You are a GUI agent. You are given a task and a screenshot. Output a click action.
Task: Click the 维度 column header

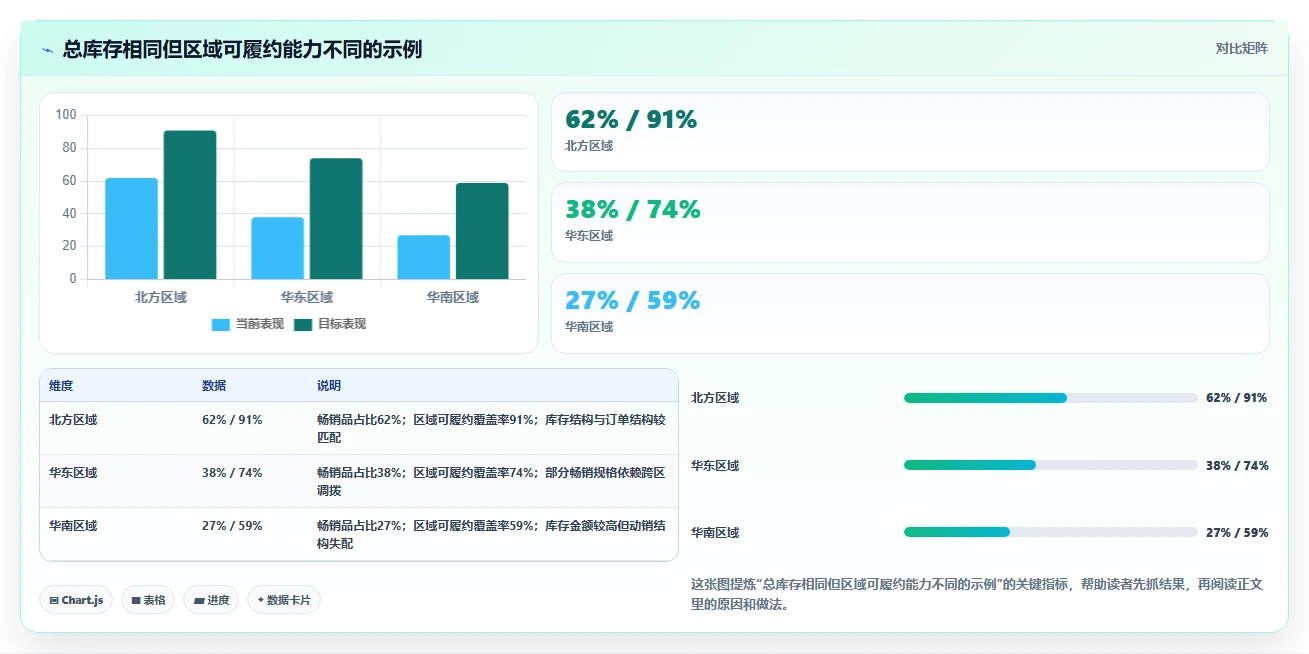click(61, 386)
